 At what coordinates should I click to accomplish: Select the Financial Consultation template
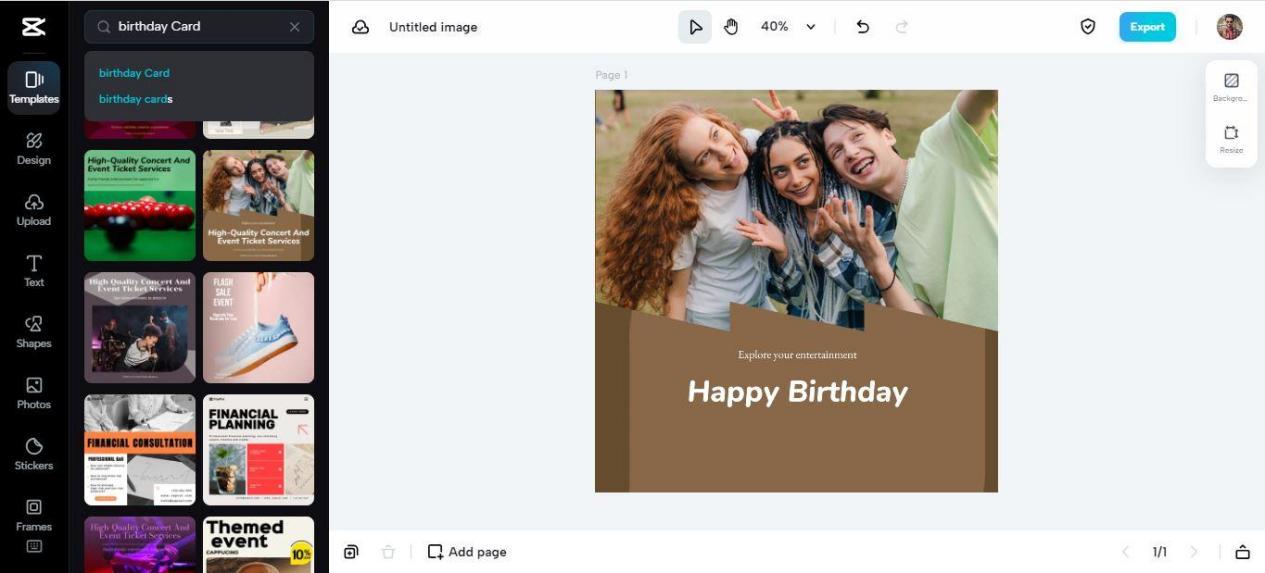(140, 449)
